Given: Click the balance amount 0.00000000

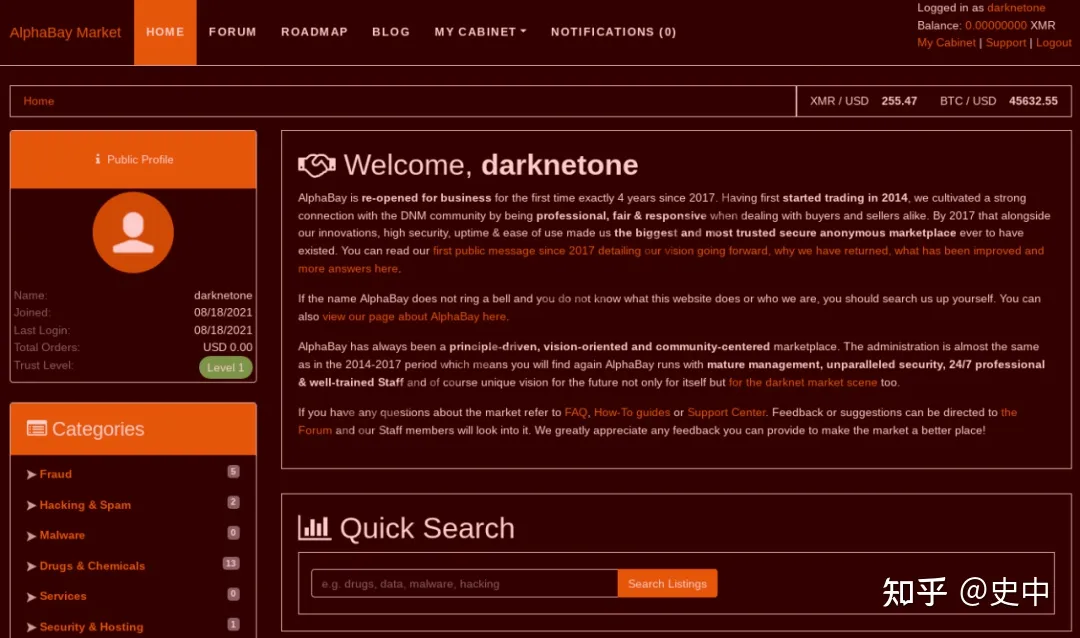Looking at the screenshot, I should coord(996,25).
